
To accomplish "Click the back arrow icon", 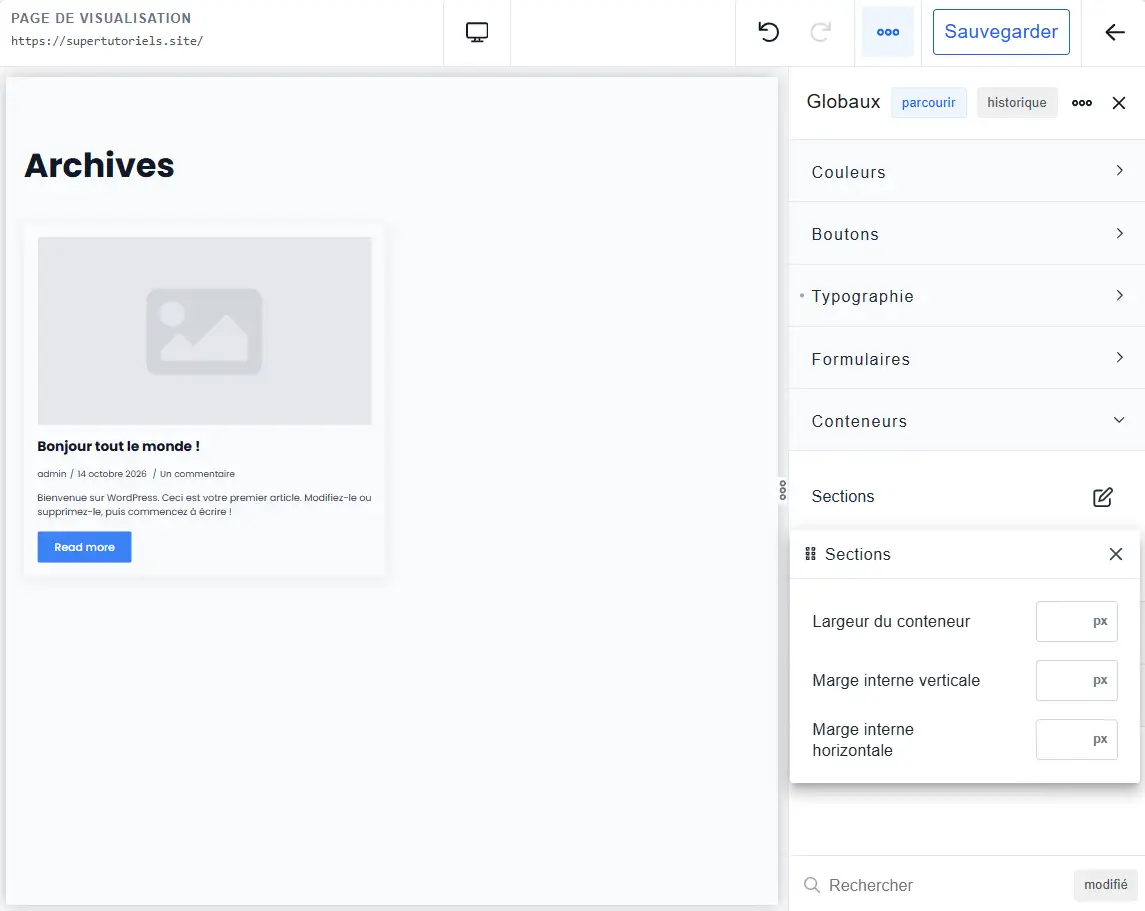I will 1114,32.
